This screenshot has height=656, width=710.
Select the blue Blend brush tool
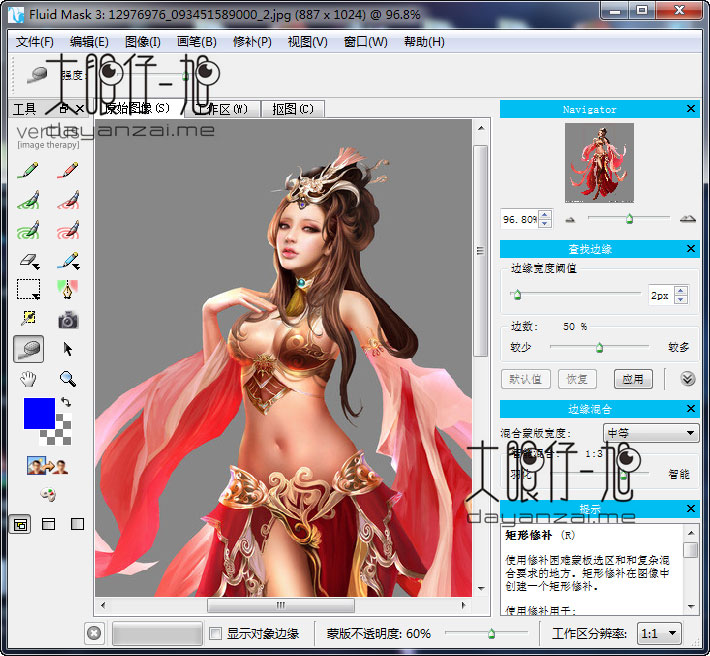68,260
